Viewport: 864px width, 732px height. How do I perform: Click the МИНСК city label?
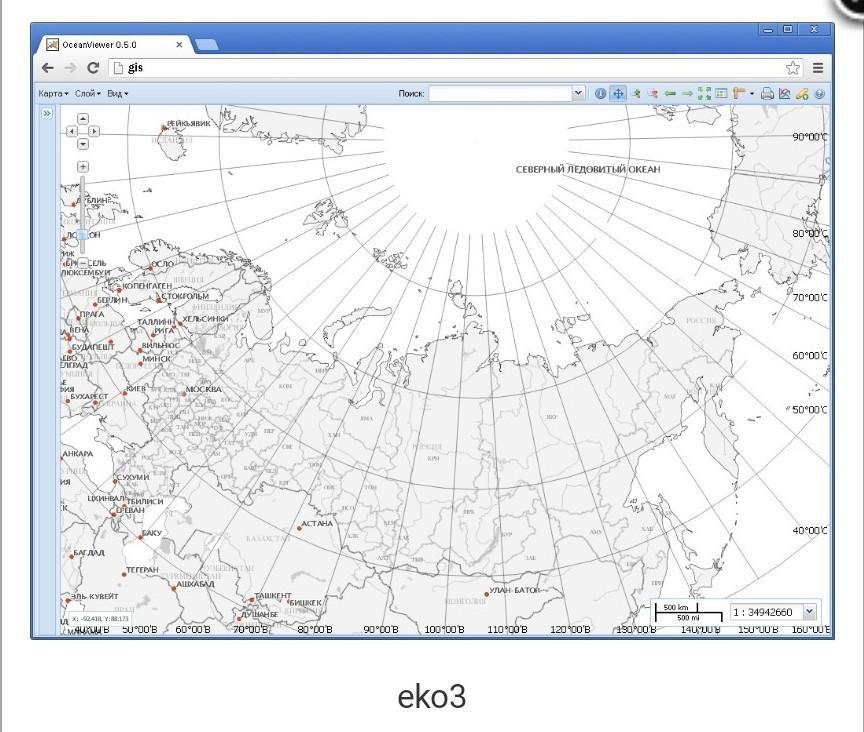(x=156, y=358)
